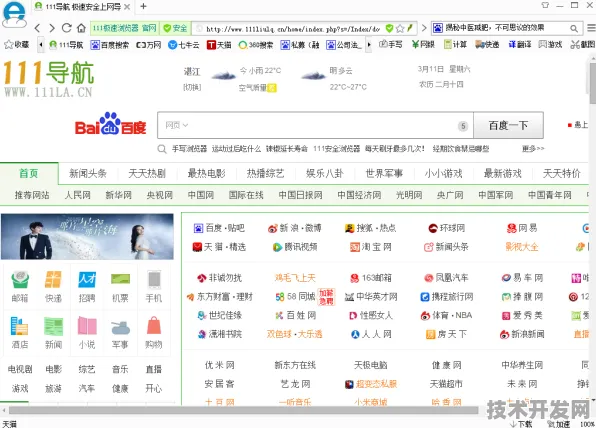Expand the chevron beside the address bar
The image size is (596, 428).
424,28
